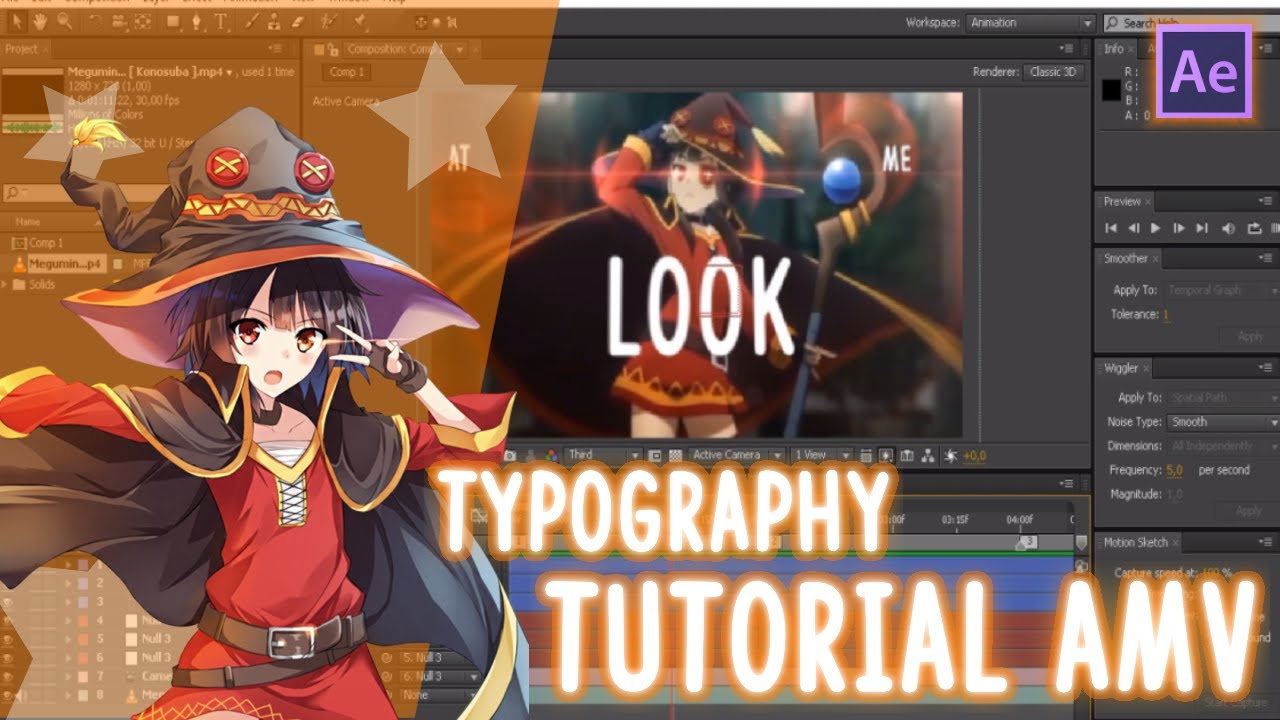Click the black color swatch in Info
The height and width of the screenshot is (720, 1280).
click(x=1111, y=90)
